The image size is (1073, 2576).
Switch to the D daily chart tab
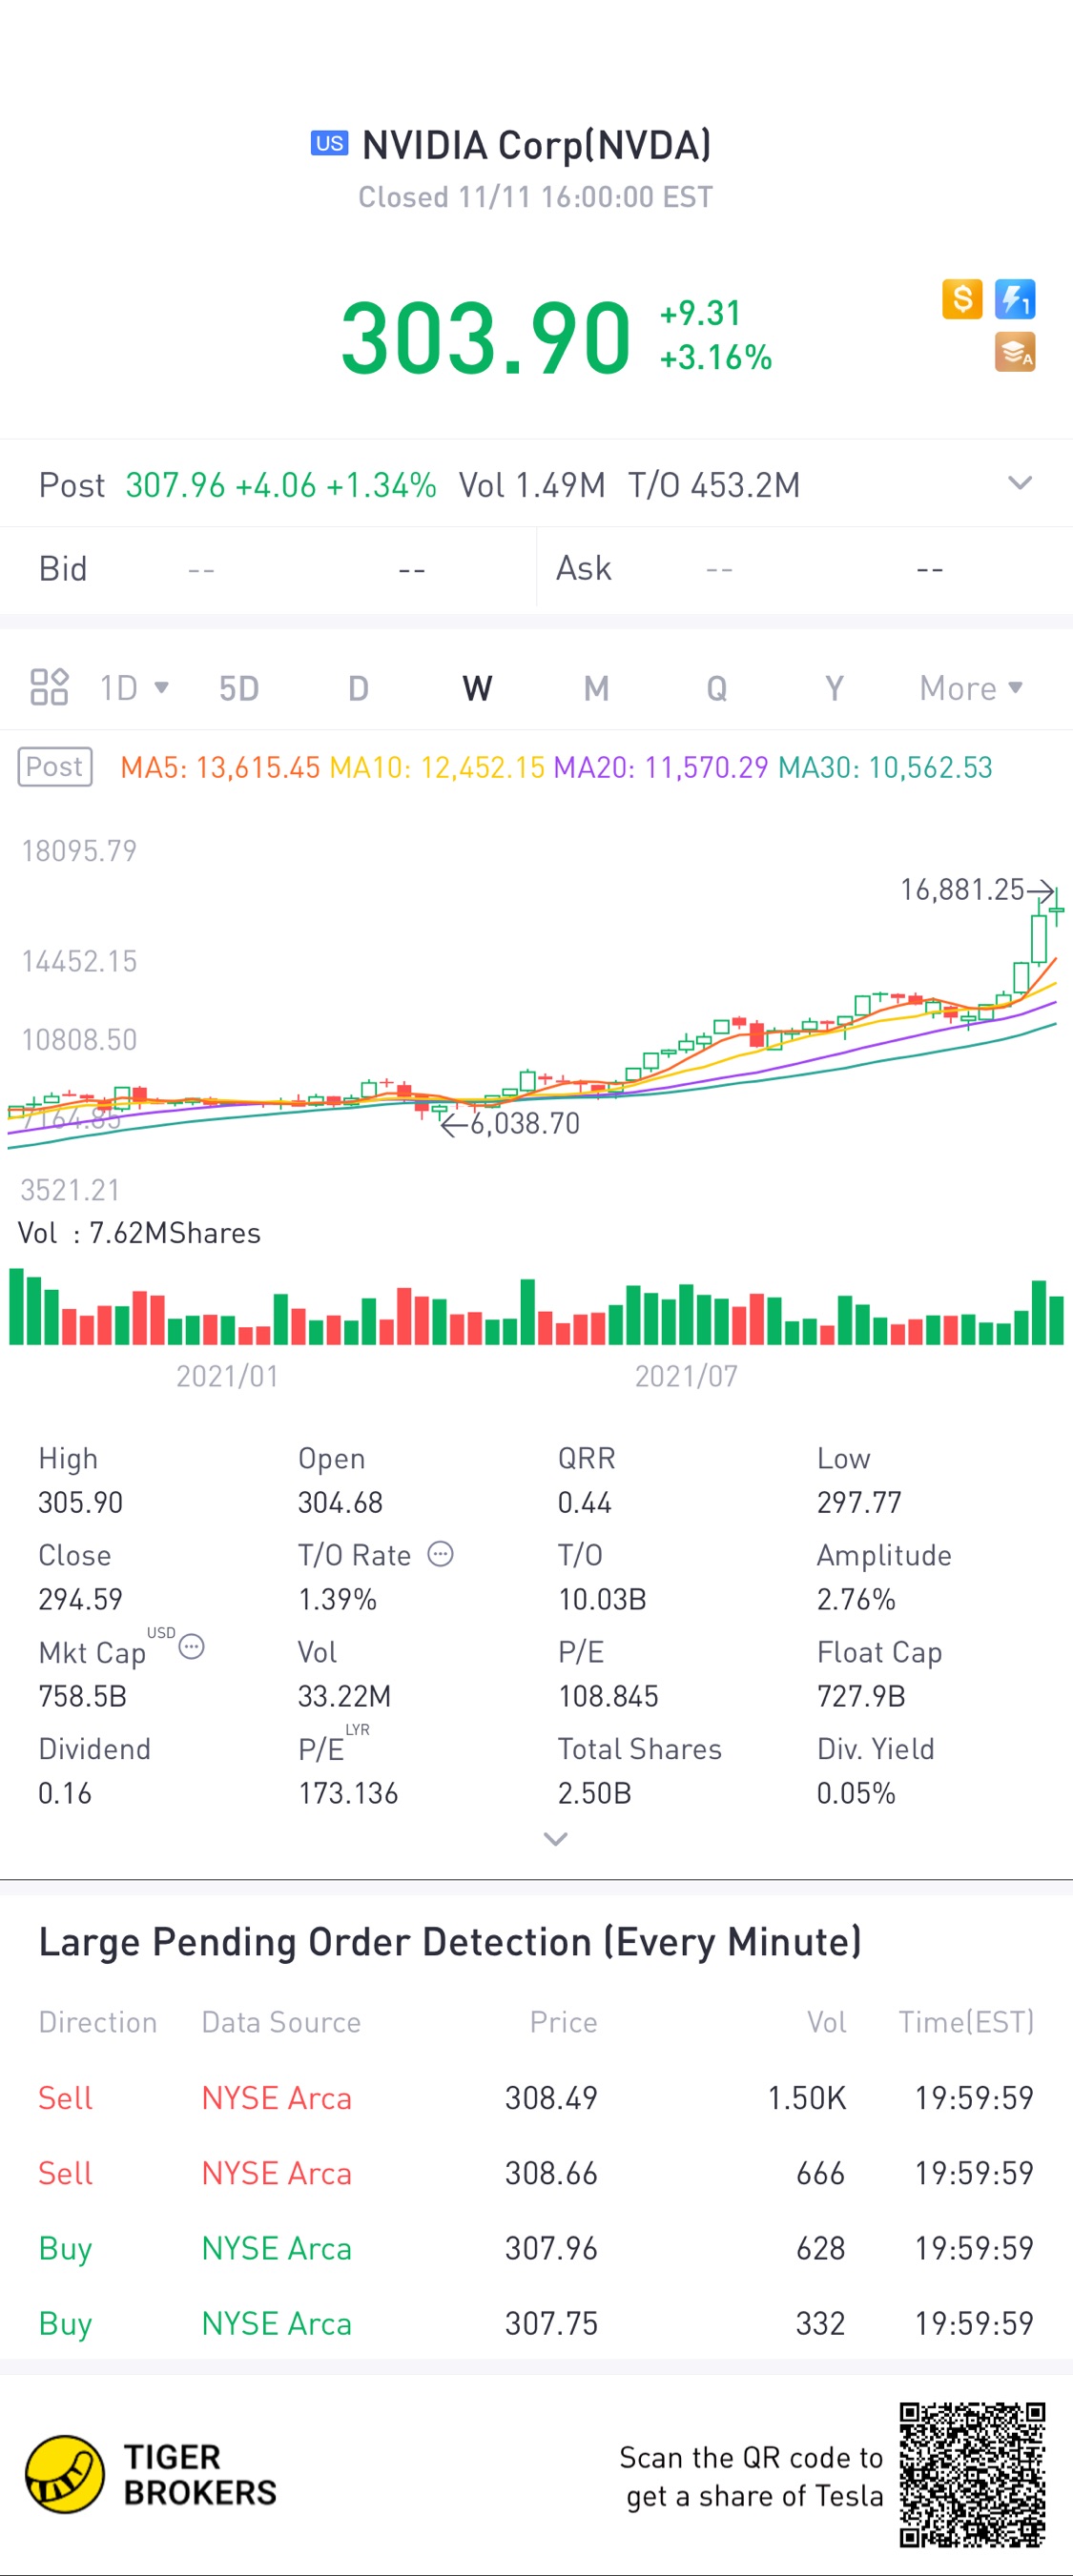coord(358,688)
